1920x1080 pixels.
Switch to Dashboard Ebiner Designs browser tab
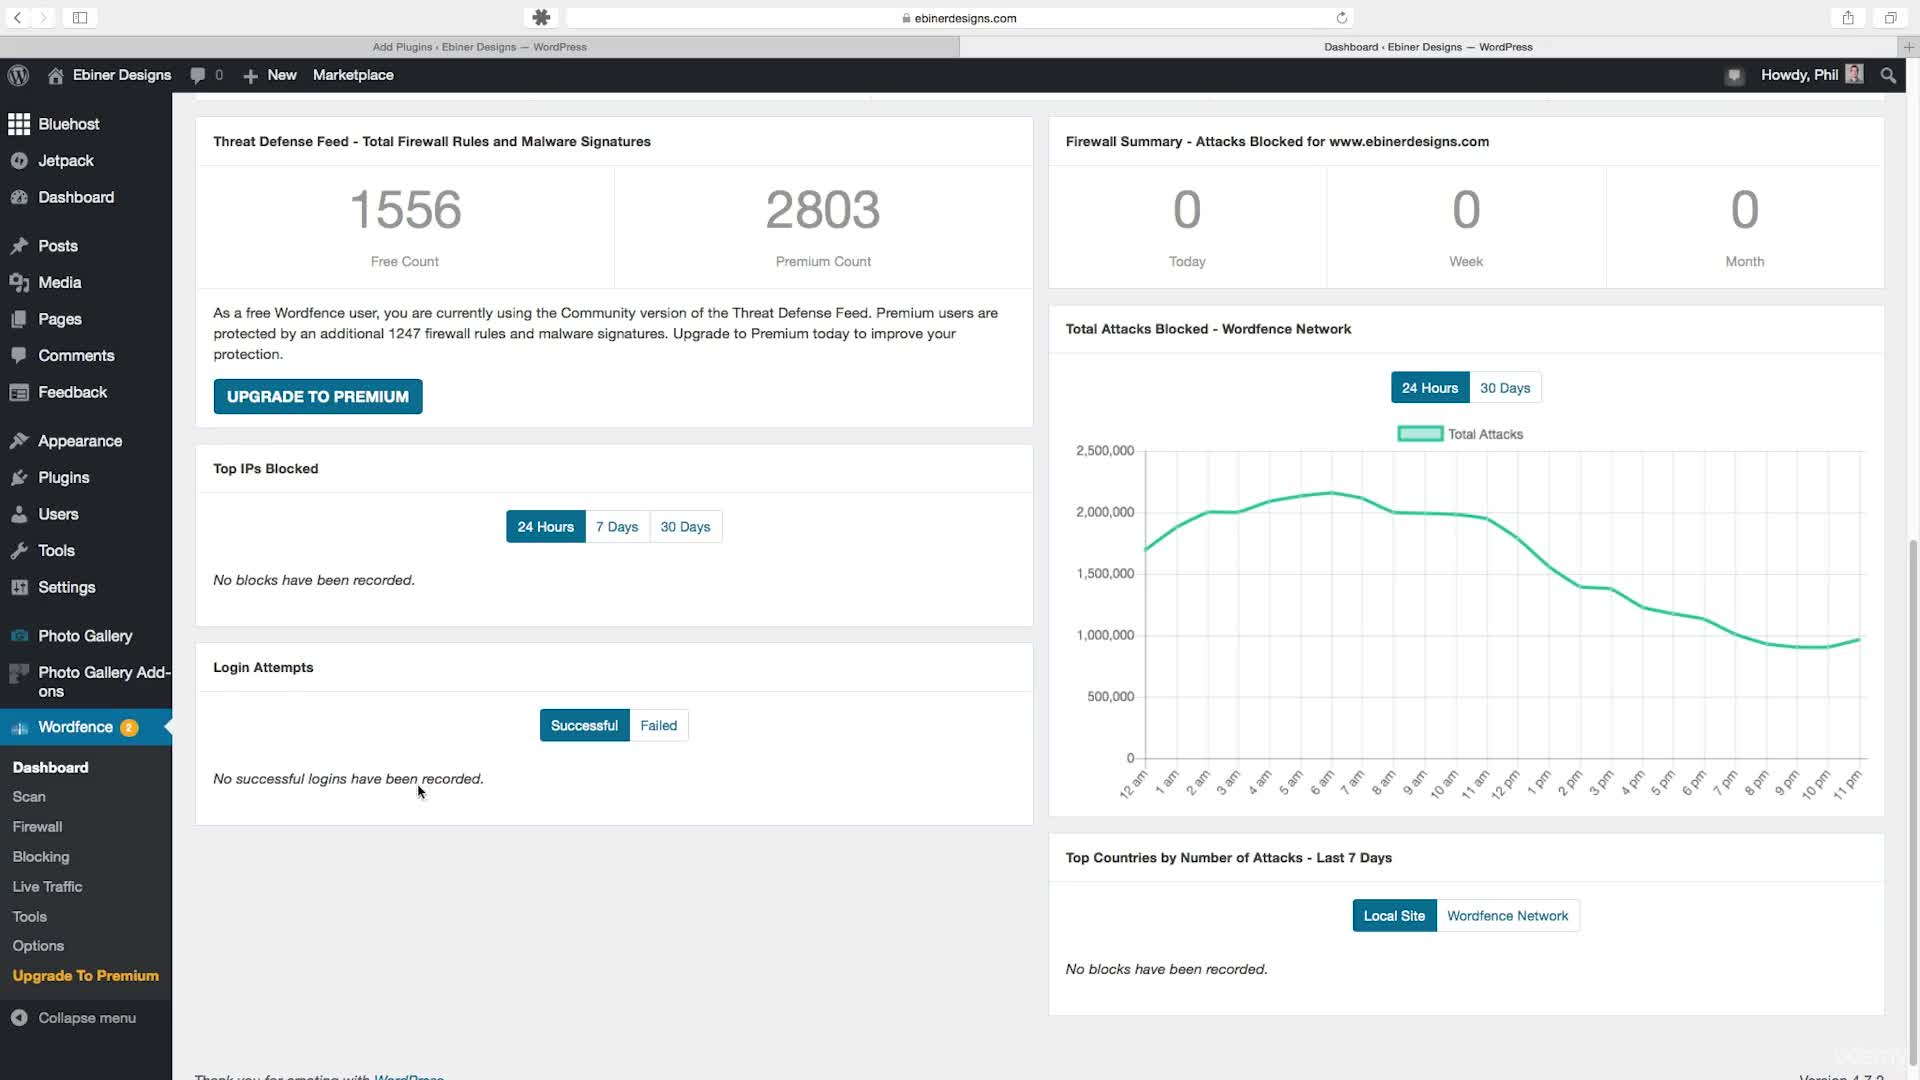tap(1428, 47)
